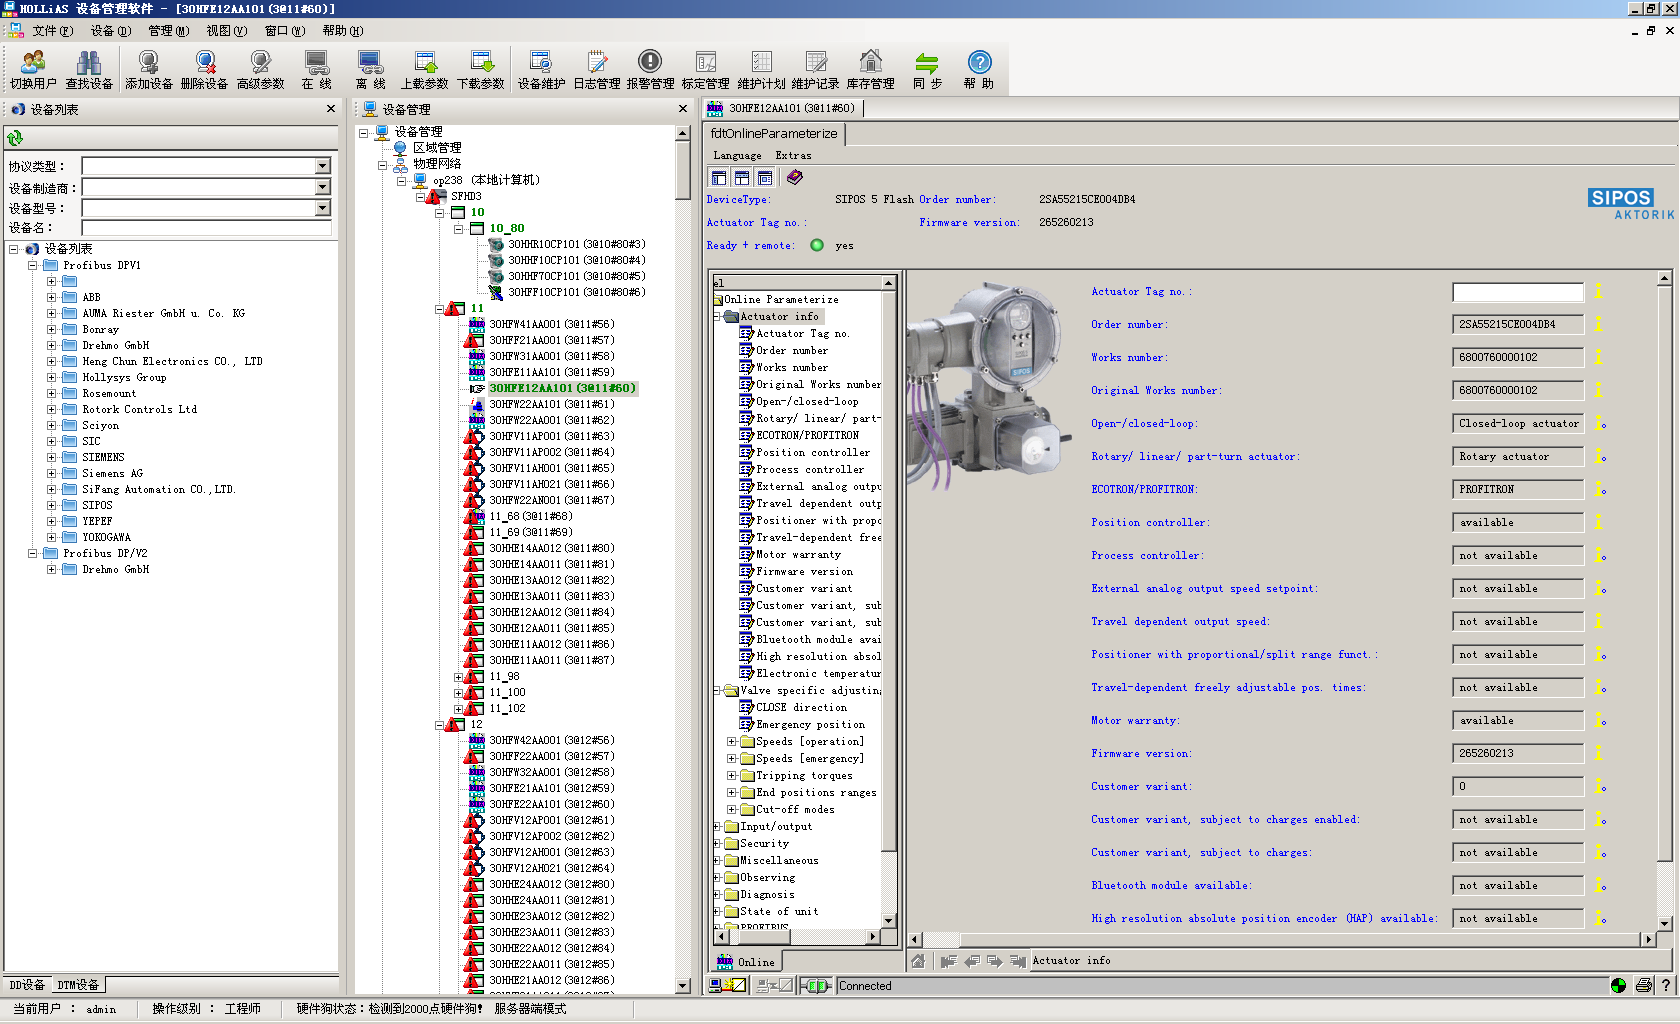Expand the Security folder in parameter tree
The height and width of the screenshot is (1024, 1680).
coord(718,844)
